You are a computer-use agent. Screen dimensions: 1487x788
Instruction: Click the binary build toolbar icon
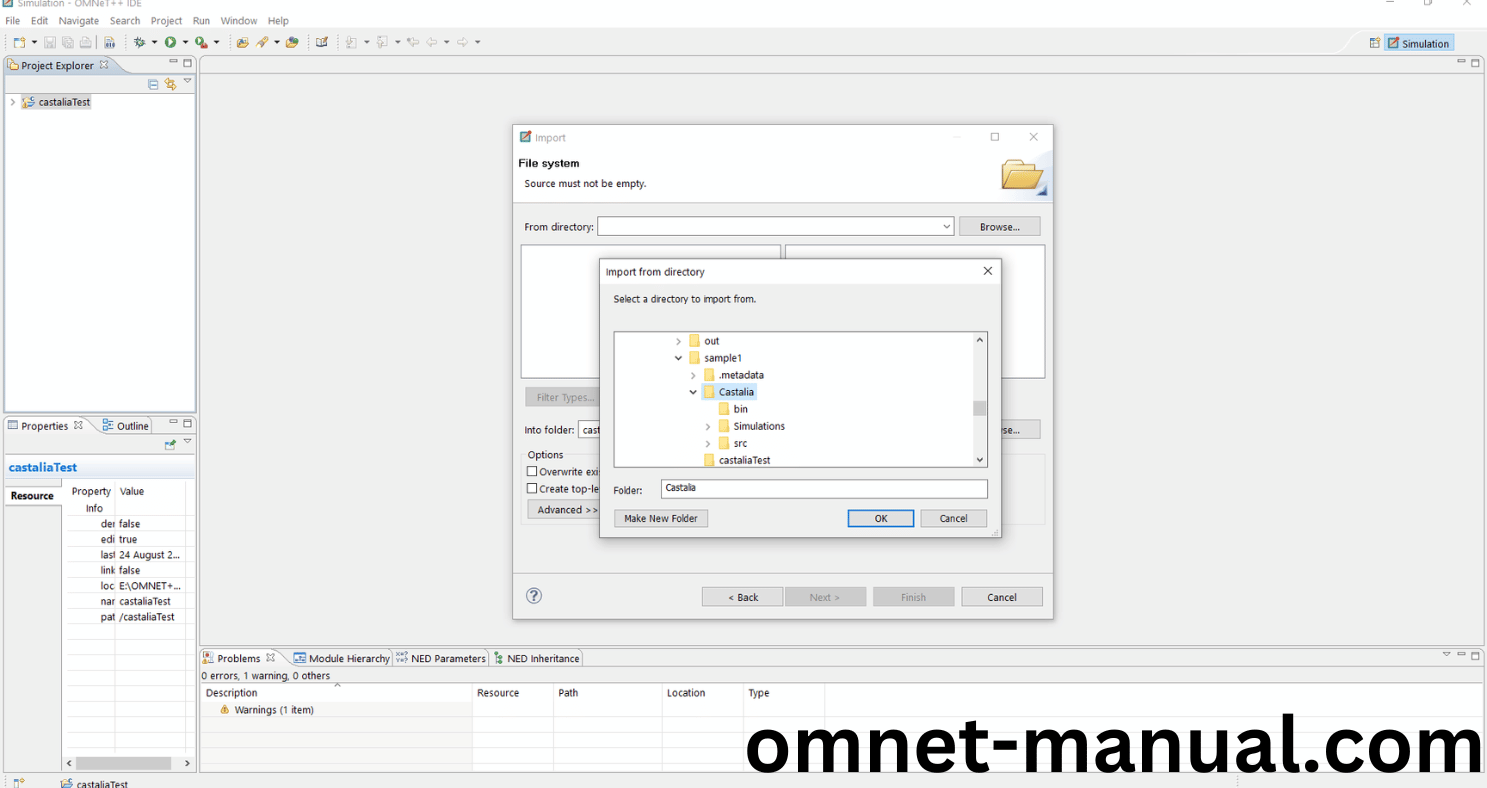110,42
